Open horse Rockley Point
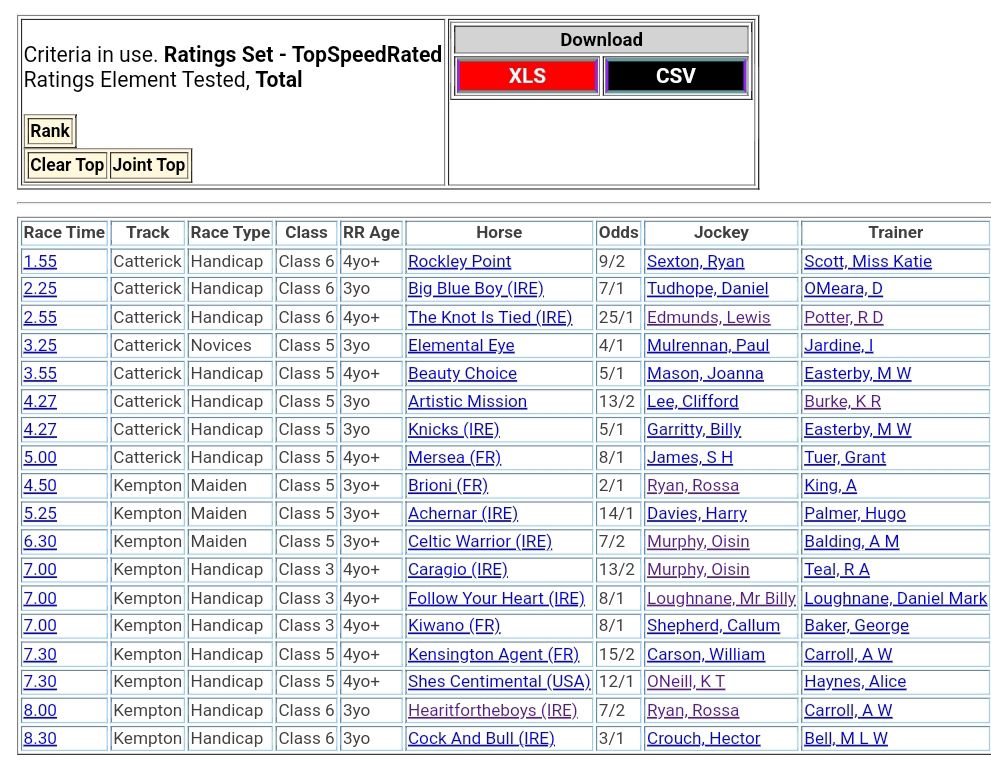 click(459, 261)
